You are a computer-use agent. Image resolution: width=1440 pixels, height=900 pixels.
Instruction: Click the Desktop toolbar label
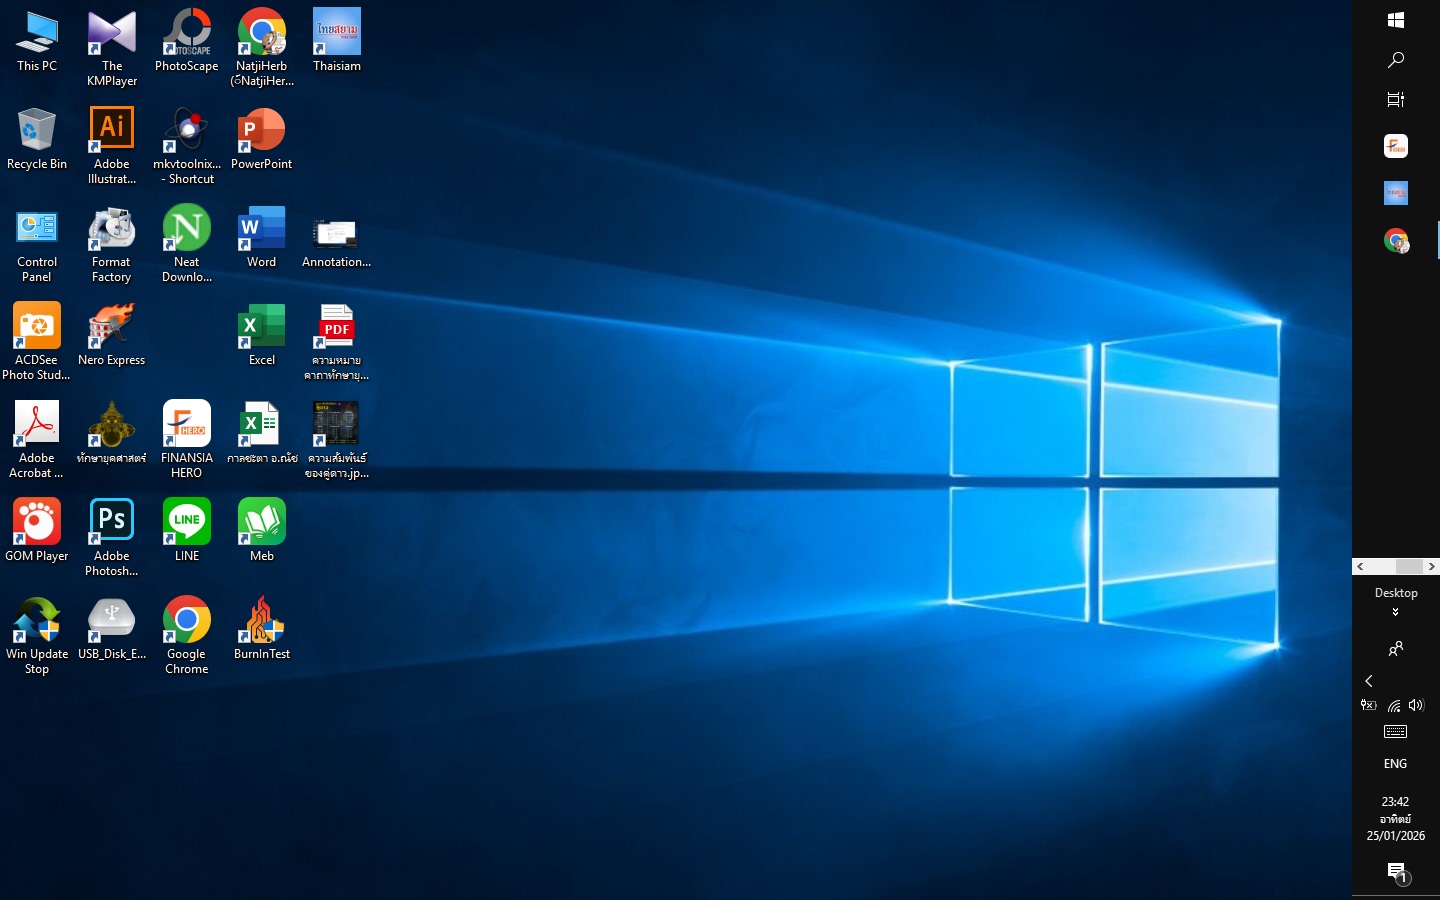click(1396, 593)
